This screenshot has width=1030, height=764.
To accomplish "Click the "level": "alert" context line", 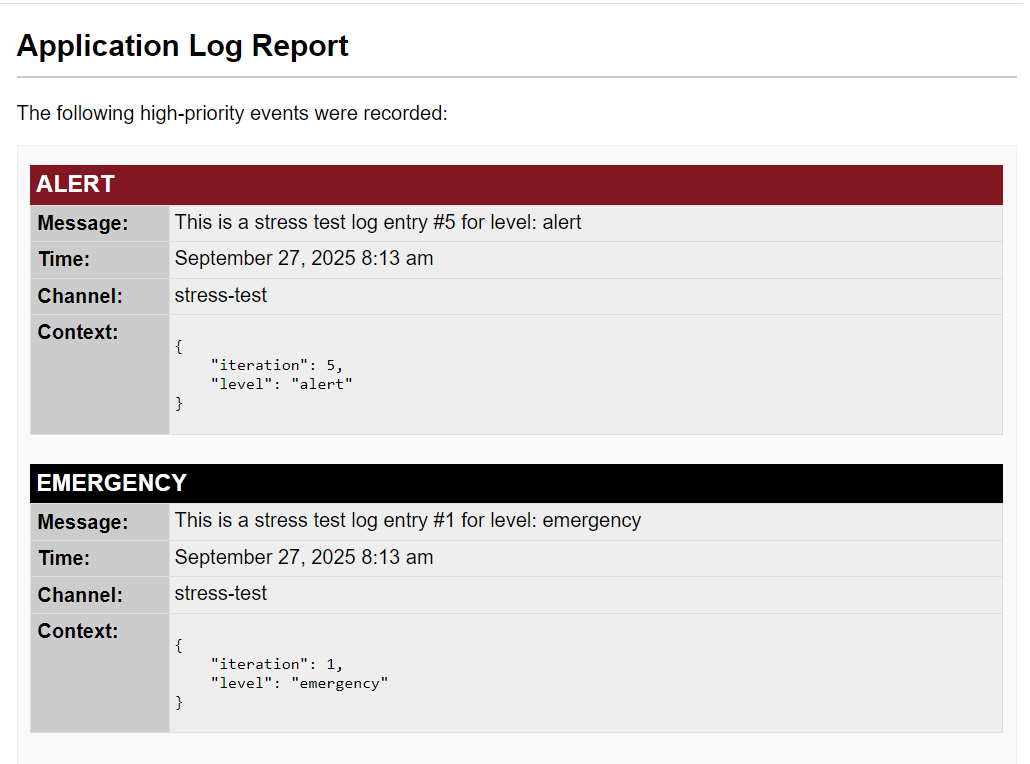I will [x=282, y=384].
